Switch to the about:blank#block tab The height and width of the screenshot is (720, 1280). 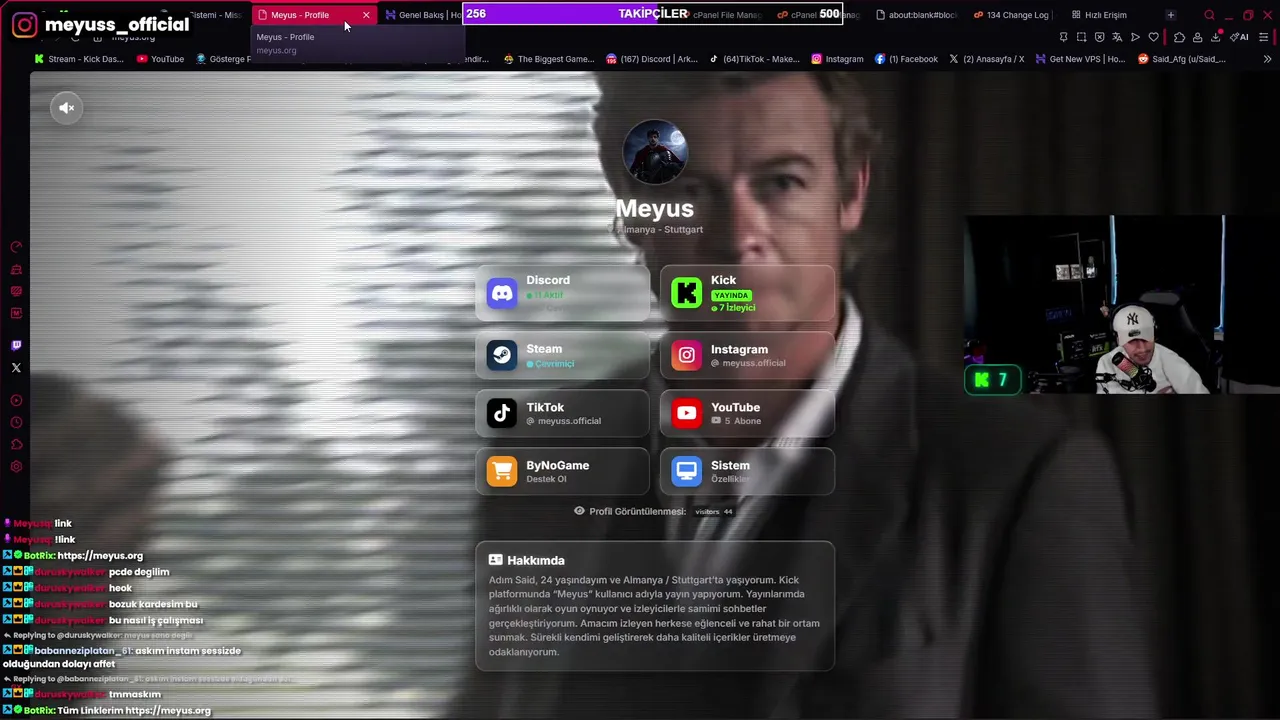916,15
